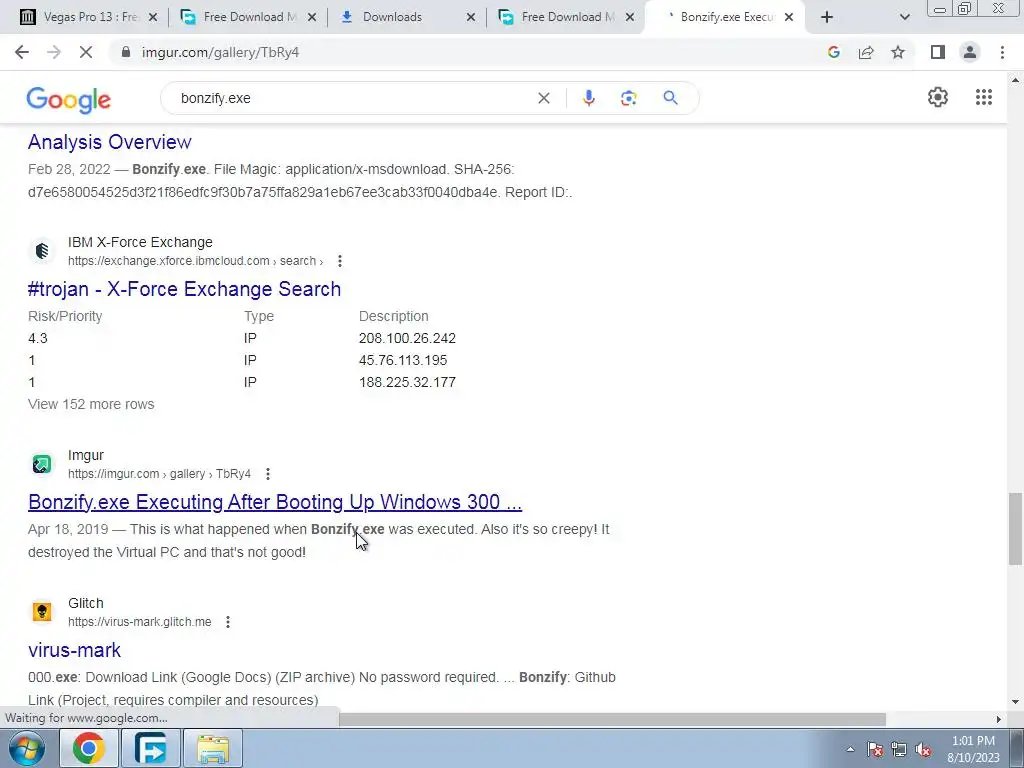This screenshot has height=768, width=1024.
Task: Click the muted volume tray icon
Action: pos(923,750)
